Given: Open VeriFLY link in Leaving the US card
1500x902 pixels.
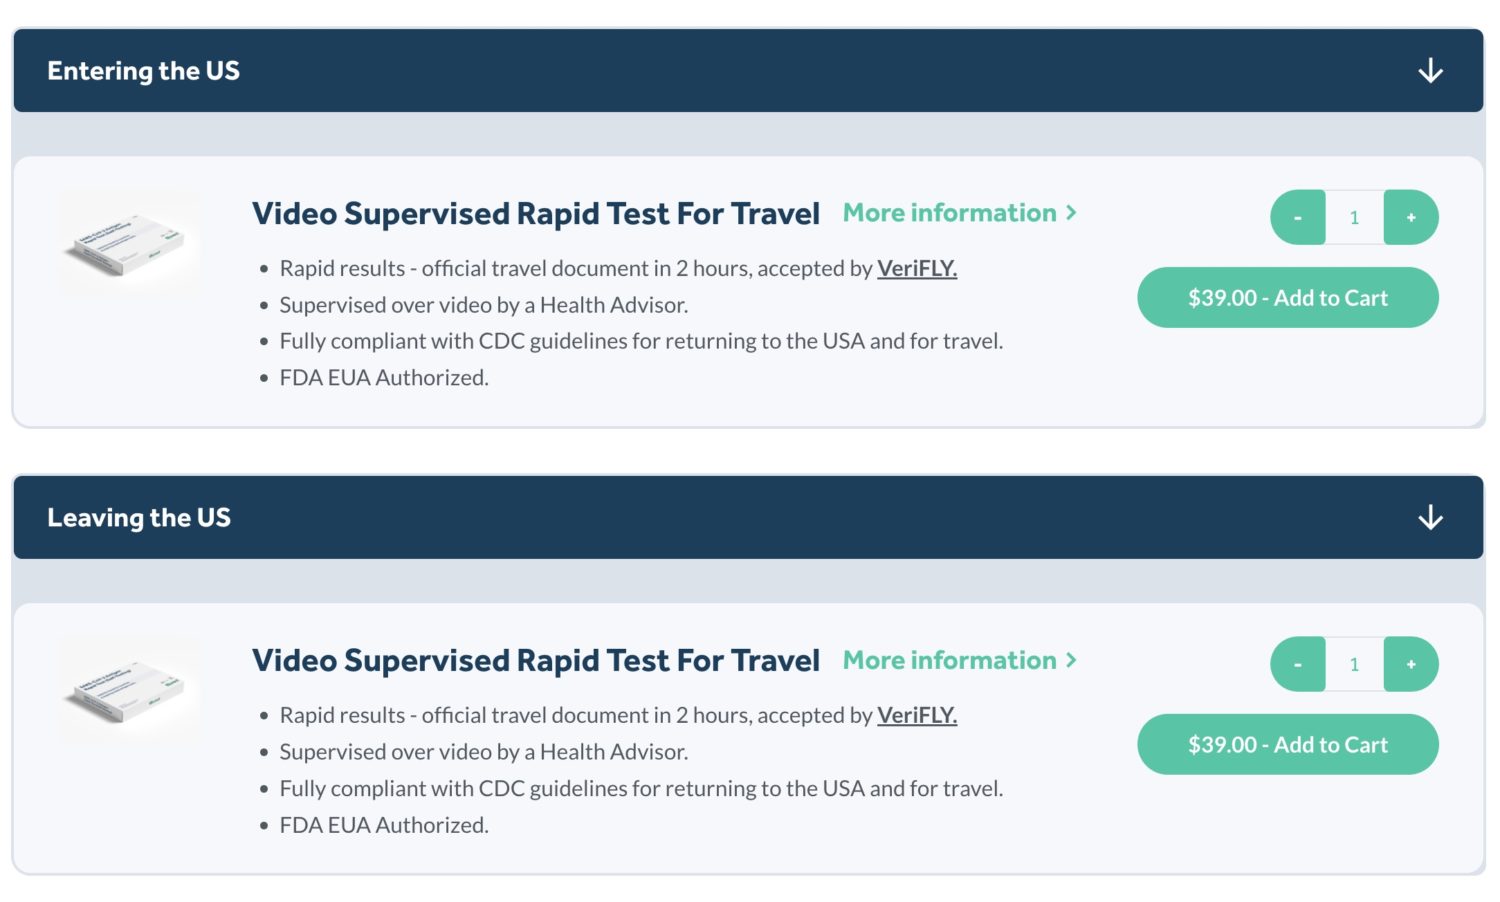Looking at the screenshot, I should pos(917,715).
